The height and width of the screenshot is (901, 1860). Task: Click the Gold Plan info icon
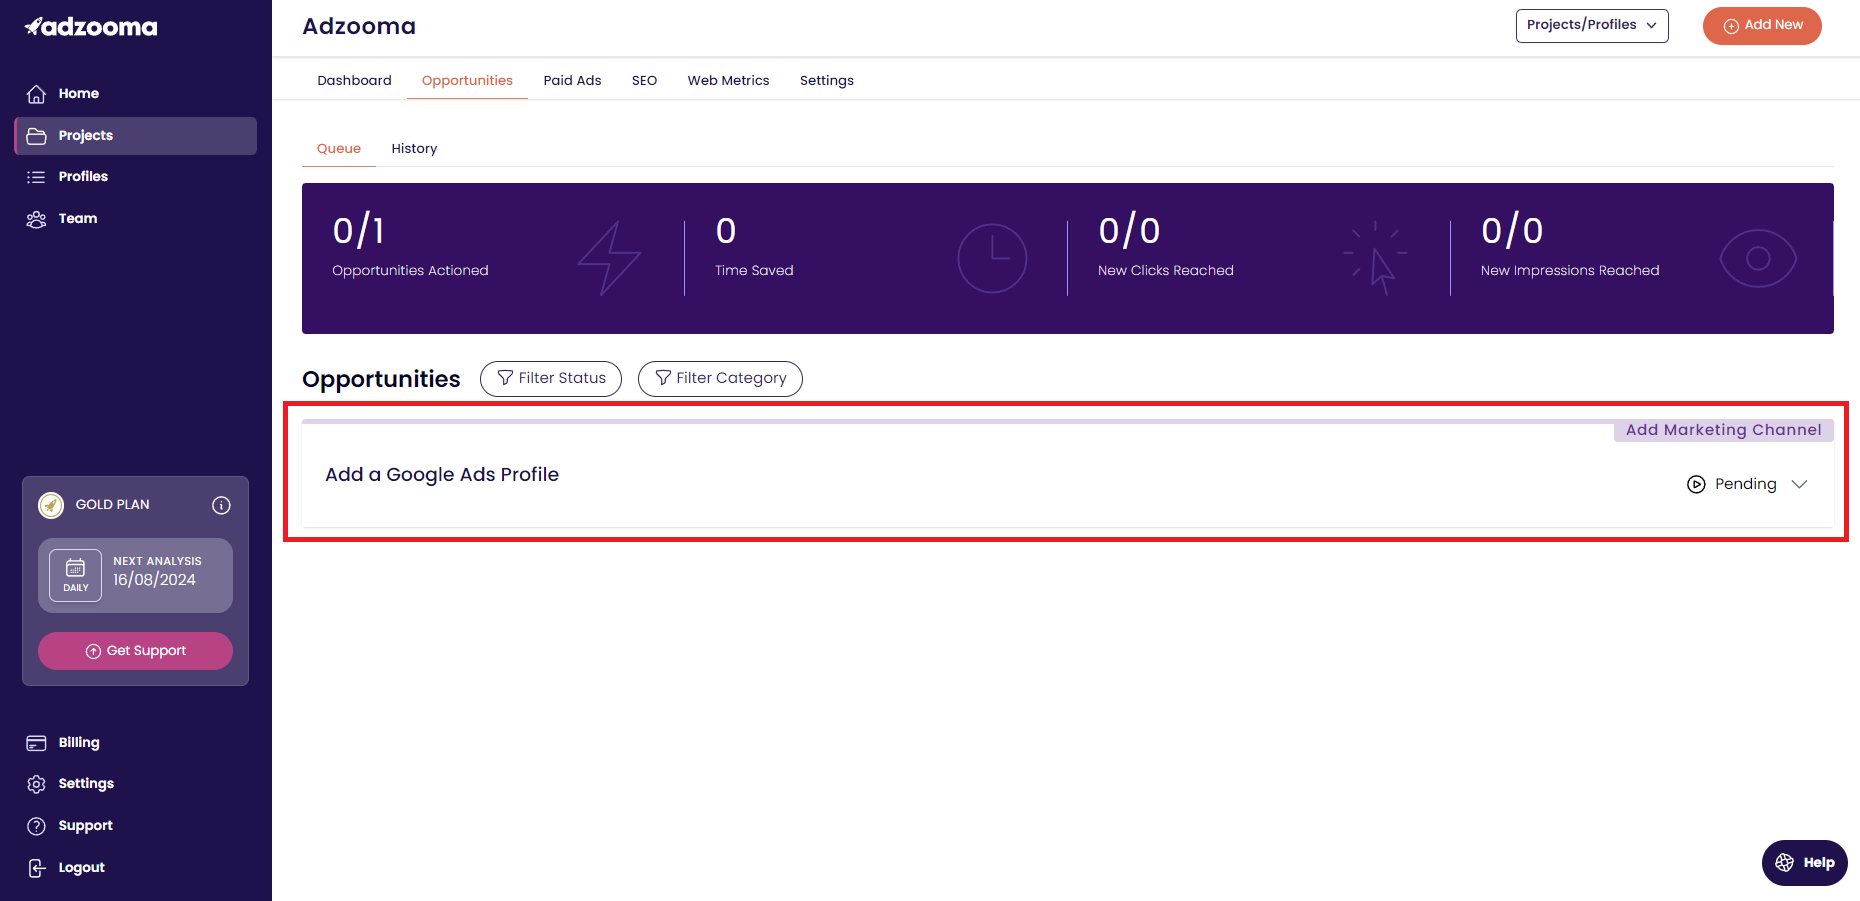point(221,505)
